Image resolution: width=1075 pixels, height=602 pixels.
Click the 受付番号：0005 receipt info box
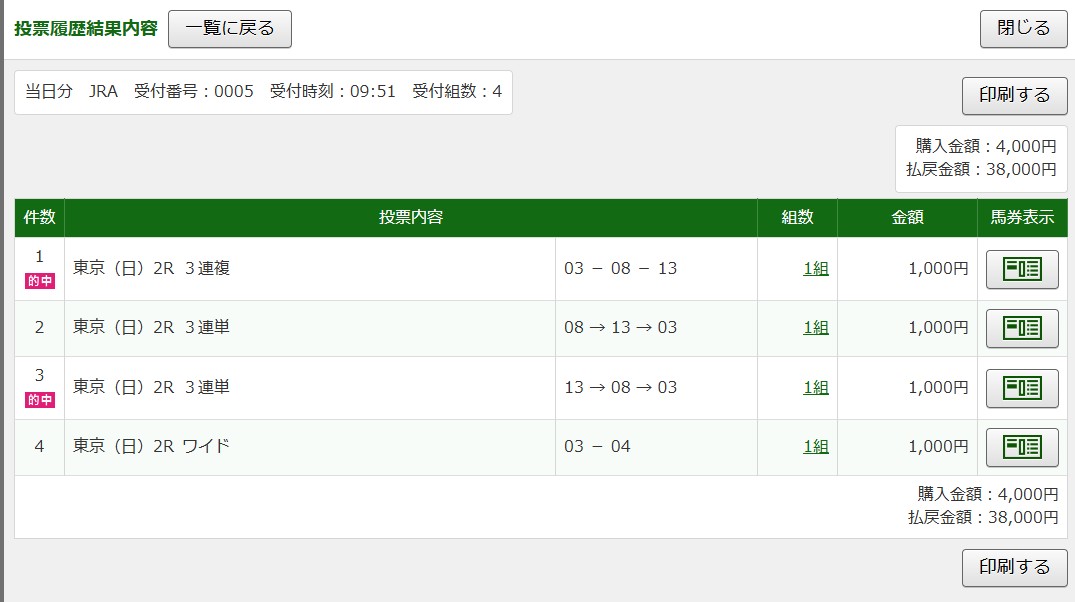[263, 92]
